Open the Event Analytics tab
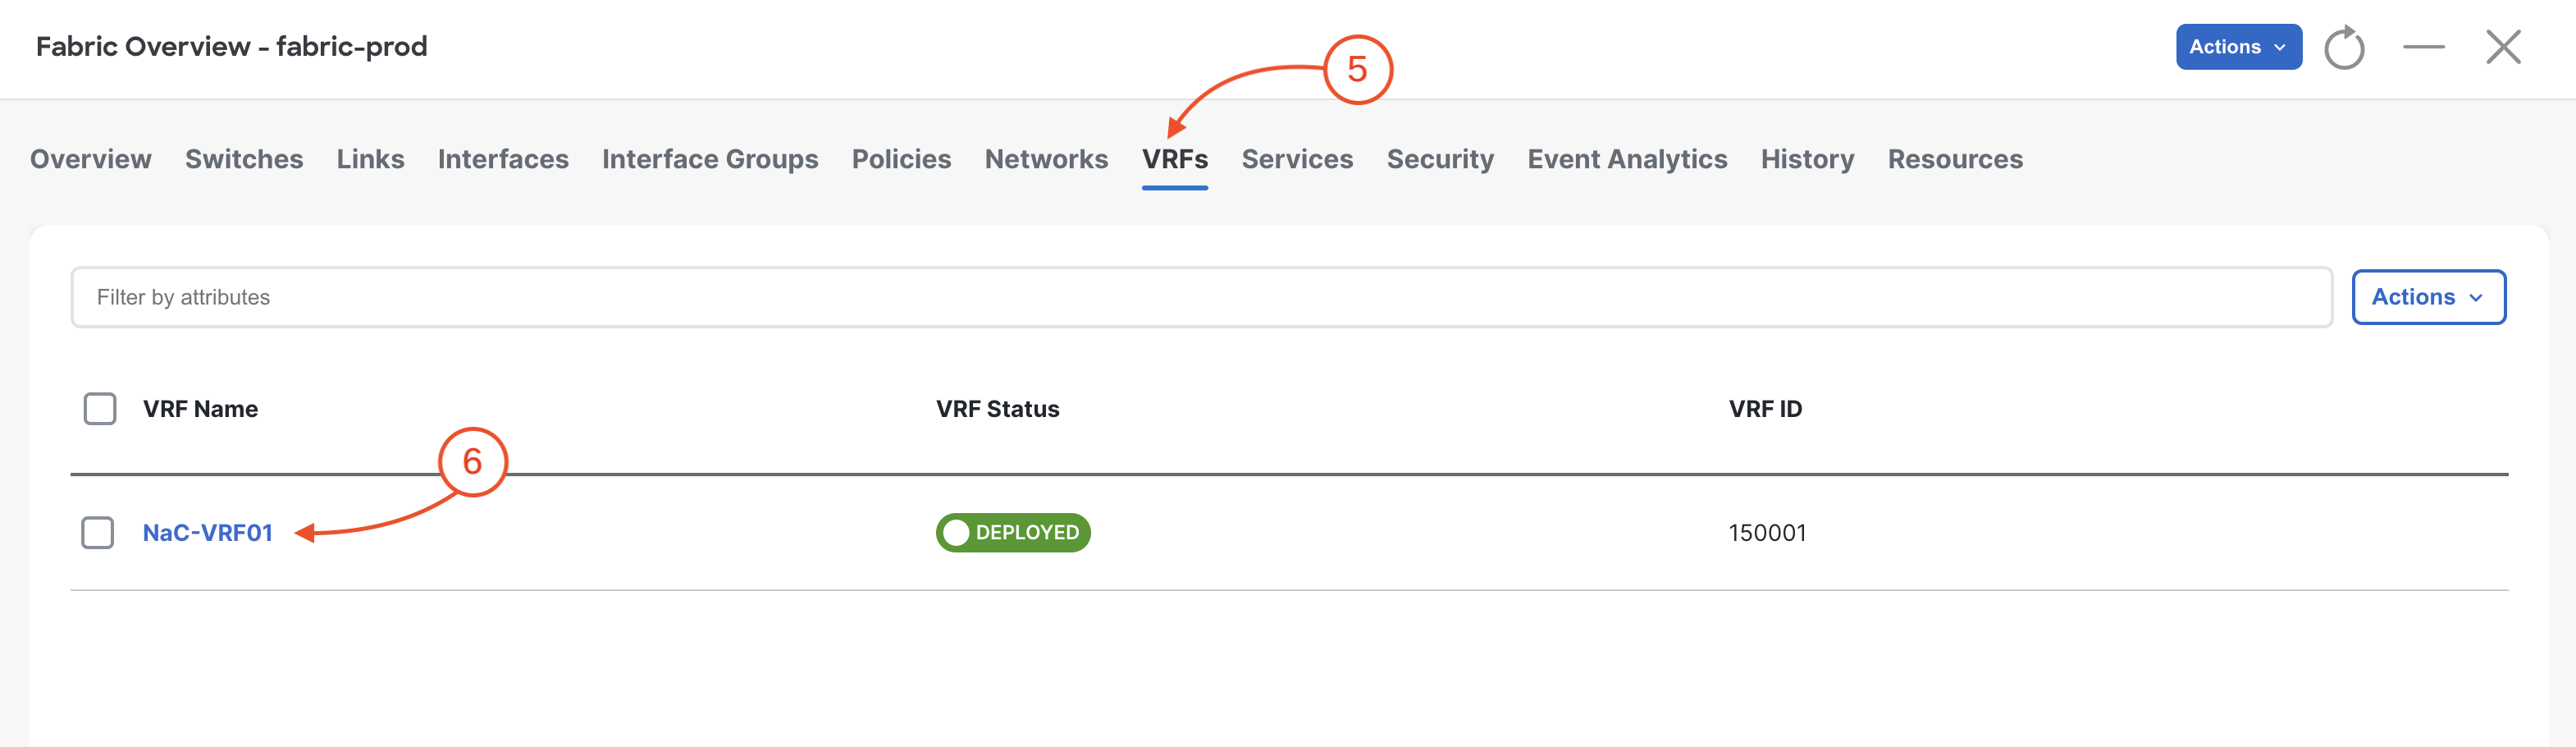This screenshot has height=747, width=2576. [x=1627, y=159]
